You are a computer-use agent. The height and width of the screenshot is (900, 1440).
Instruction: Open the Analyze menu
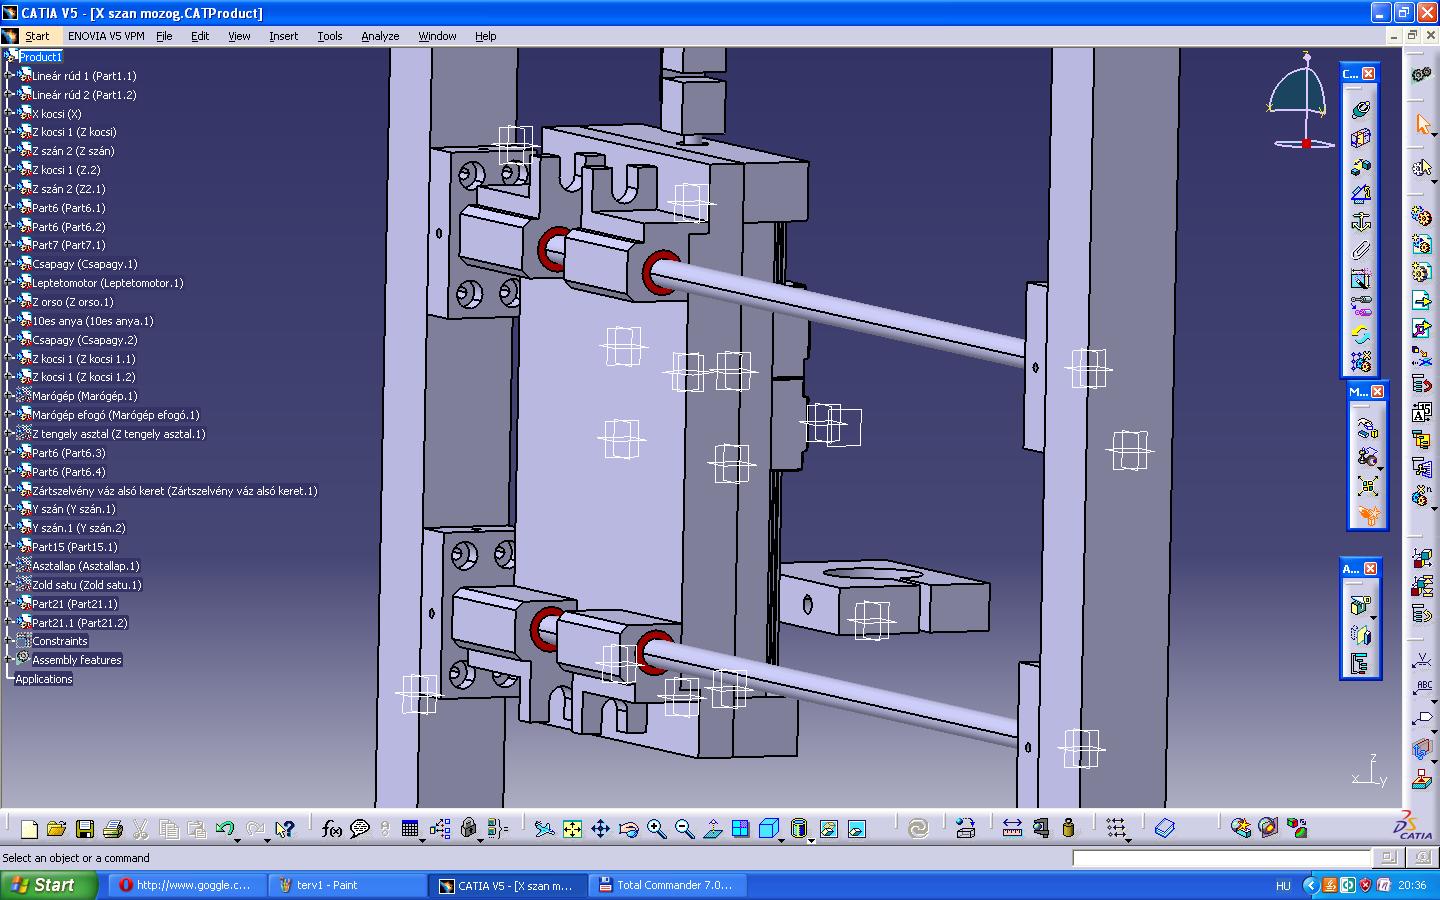coord(380,36)
